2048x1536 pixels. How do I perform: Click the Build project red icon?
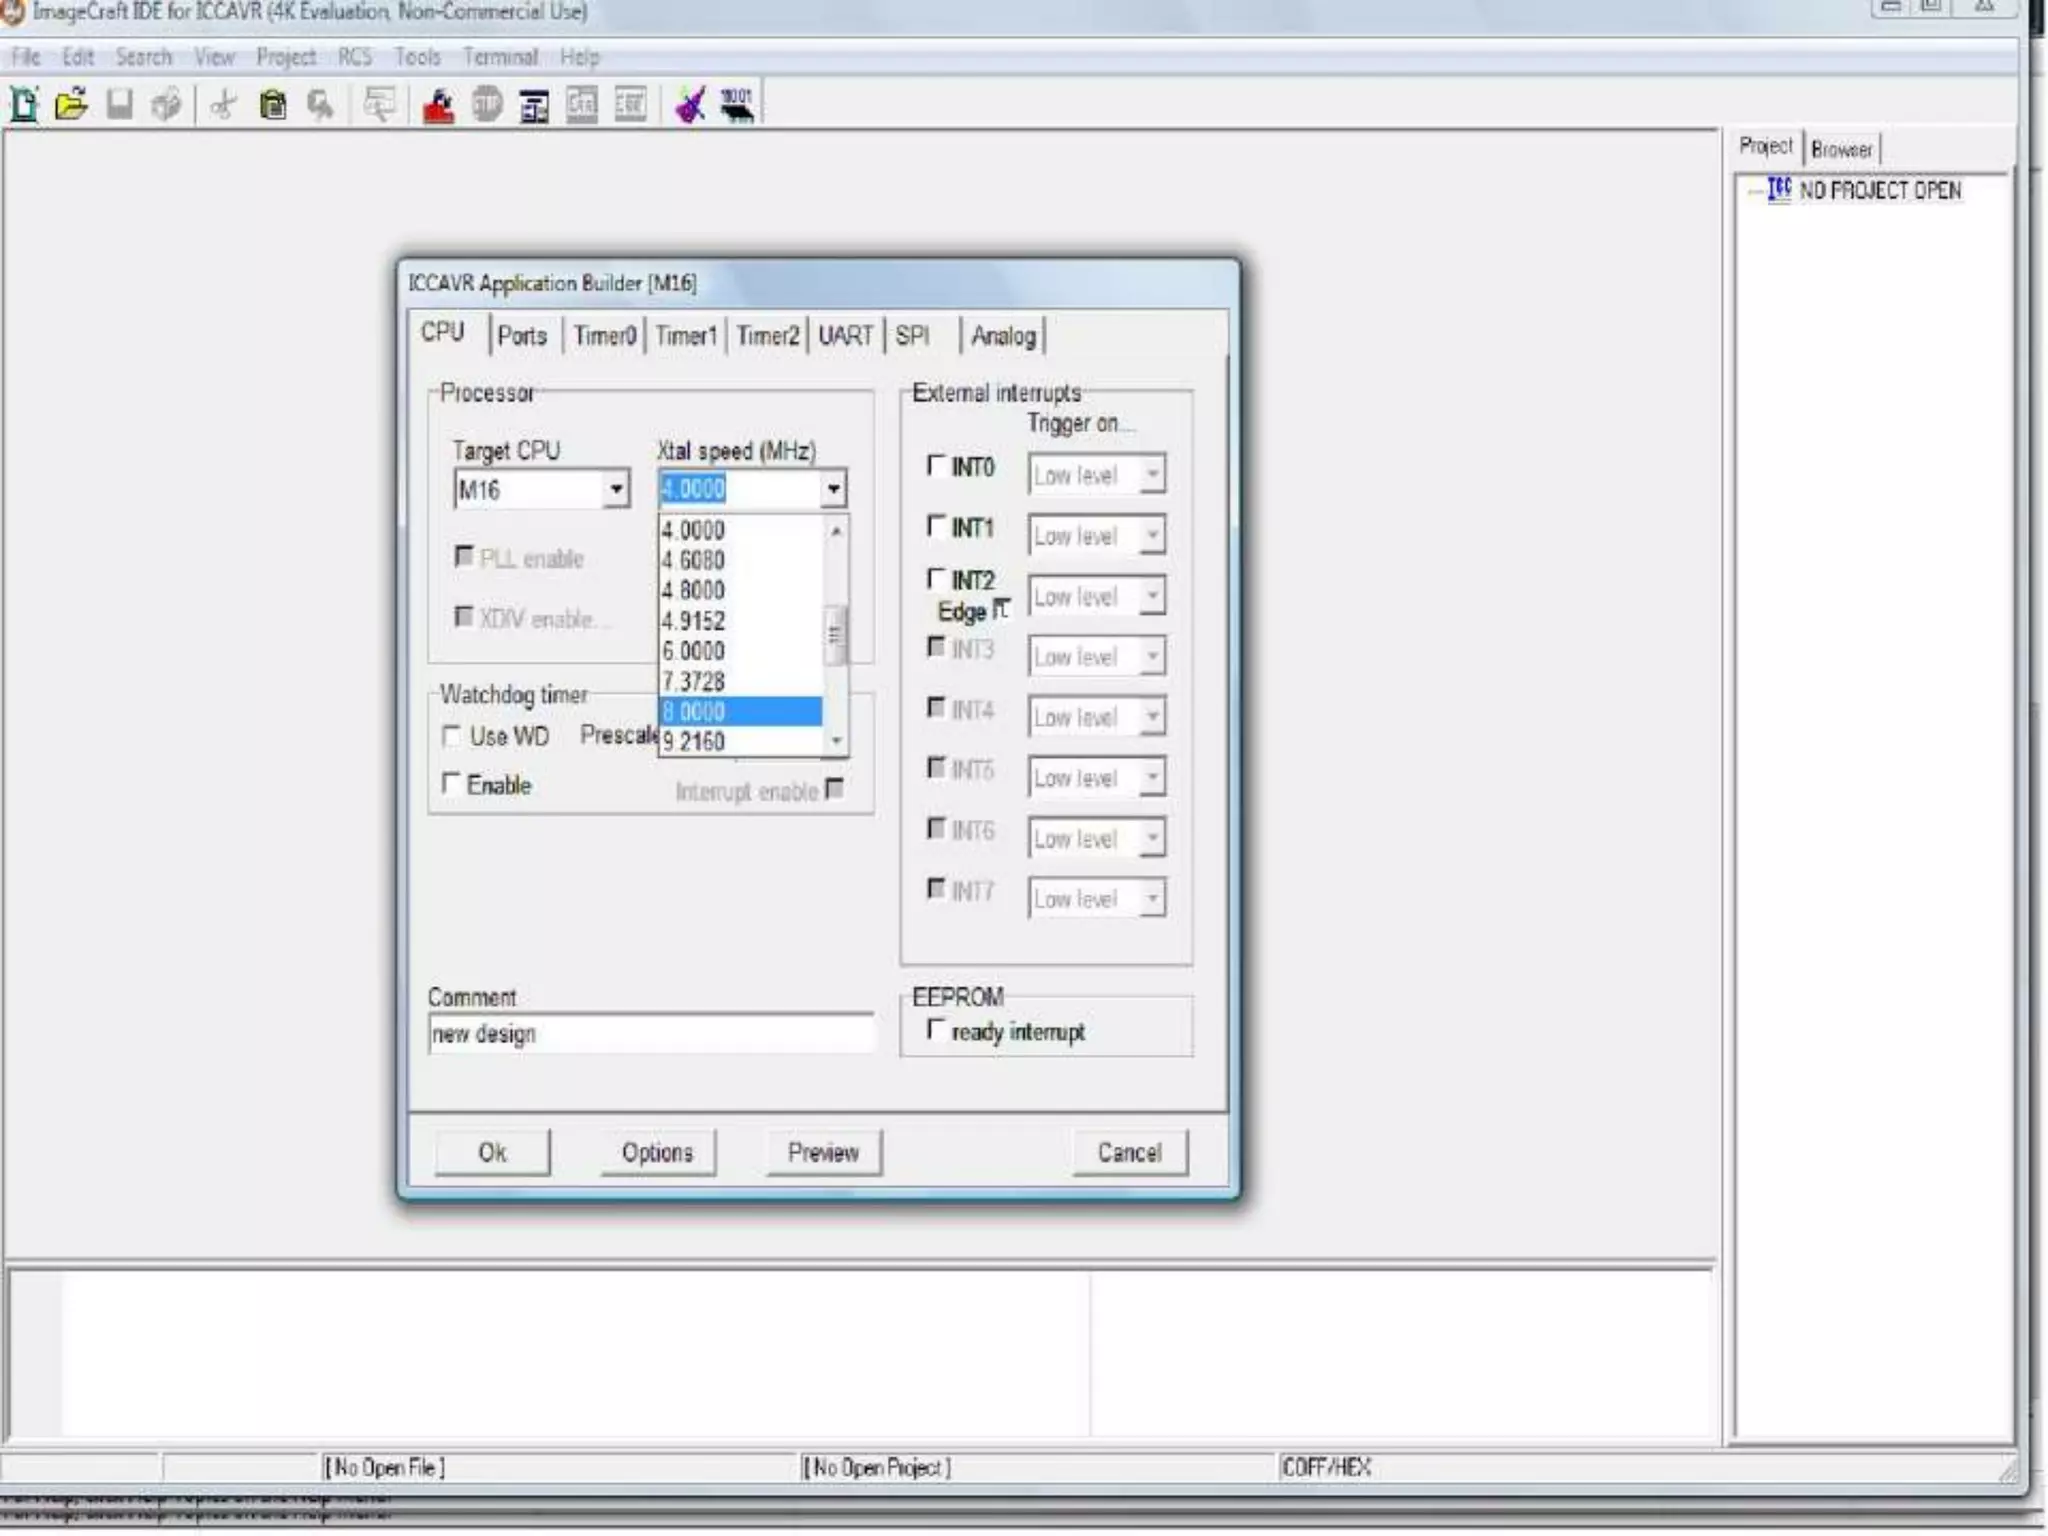438,105
